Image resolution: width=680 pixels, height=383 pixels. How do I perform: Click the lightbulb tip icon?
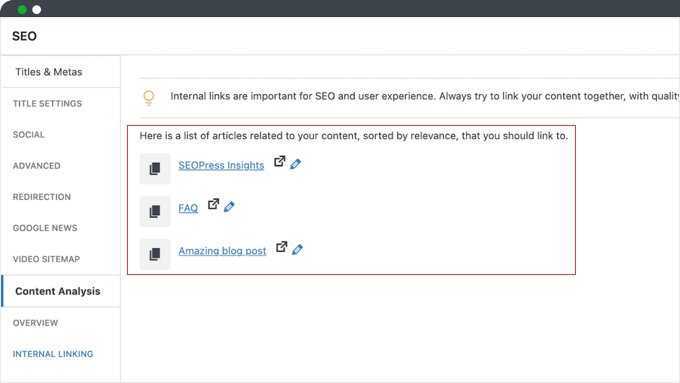coord(149,98)
